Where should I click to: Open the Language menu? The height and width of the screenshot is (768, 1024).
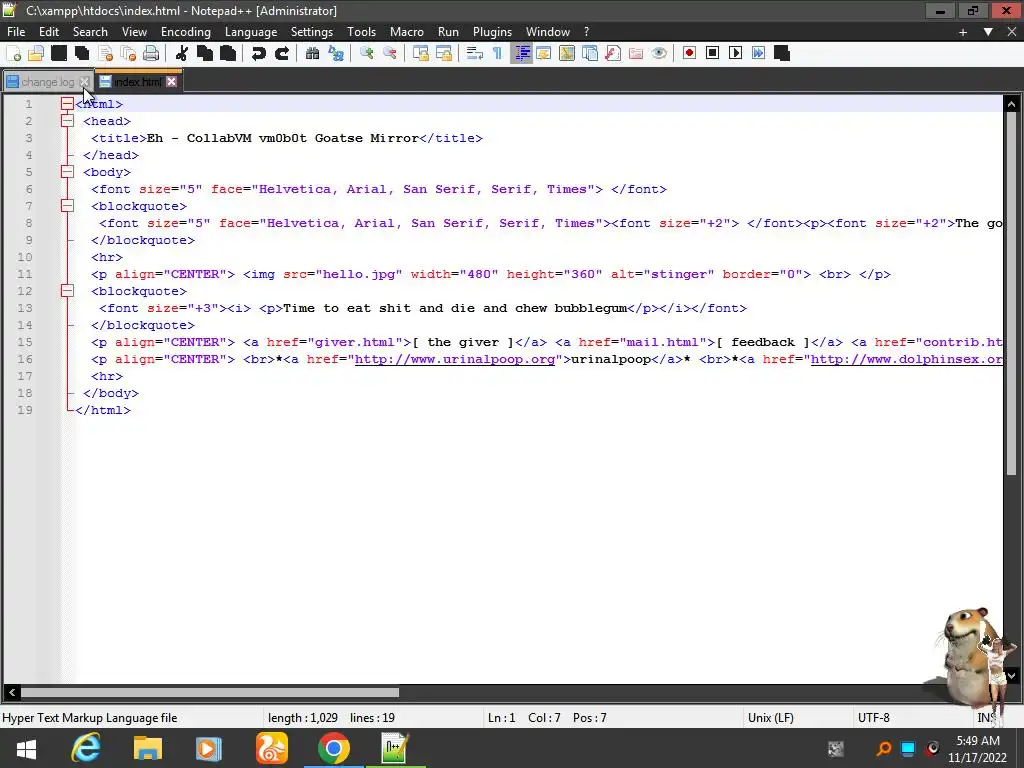[x=251, y=31]
